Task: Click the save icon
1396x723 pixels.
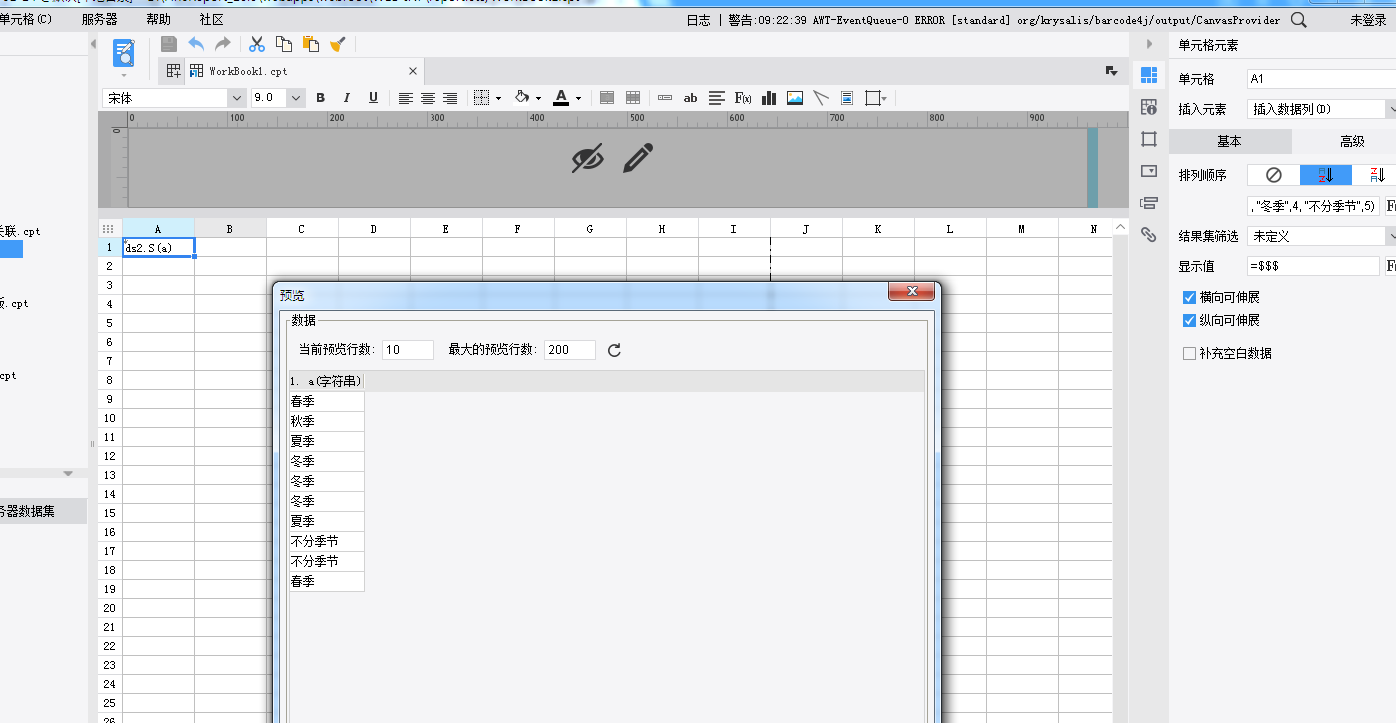Action: (169, 44)
